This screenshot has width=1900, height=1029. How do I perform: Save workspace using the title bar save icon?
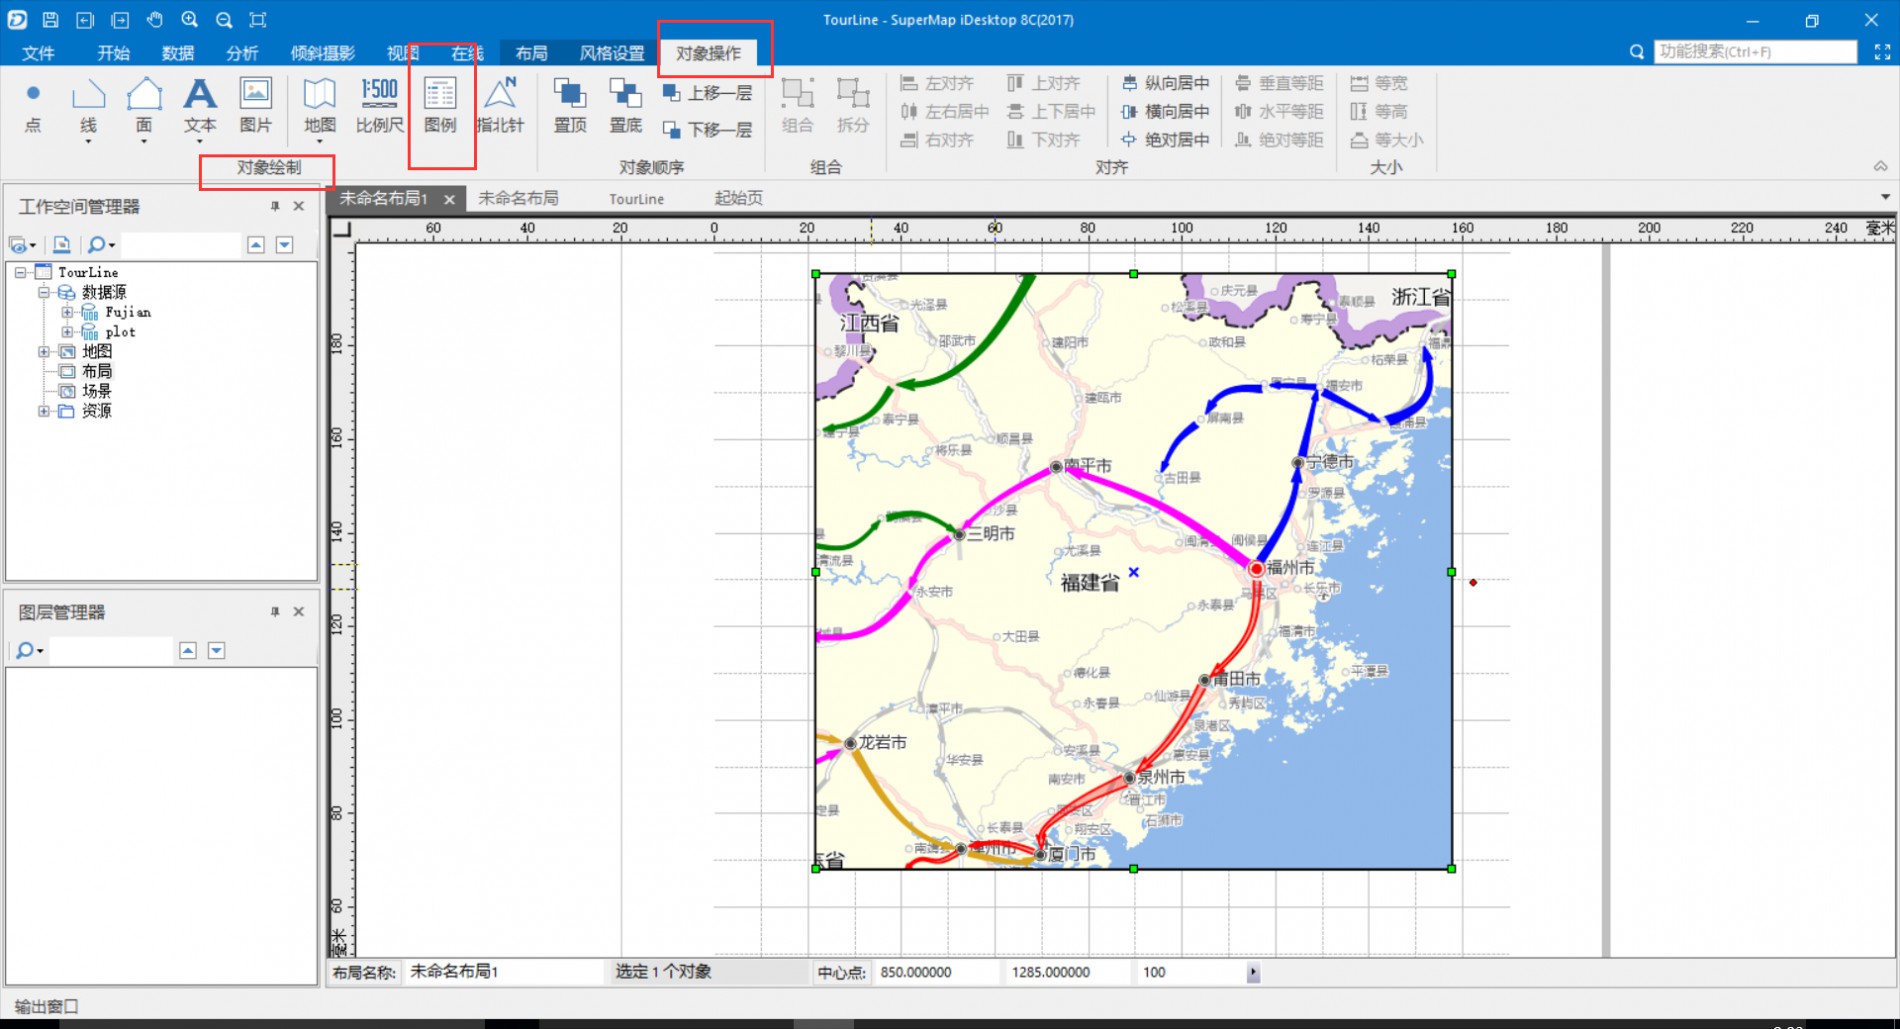pyautogui.click(x=50, y=20)
